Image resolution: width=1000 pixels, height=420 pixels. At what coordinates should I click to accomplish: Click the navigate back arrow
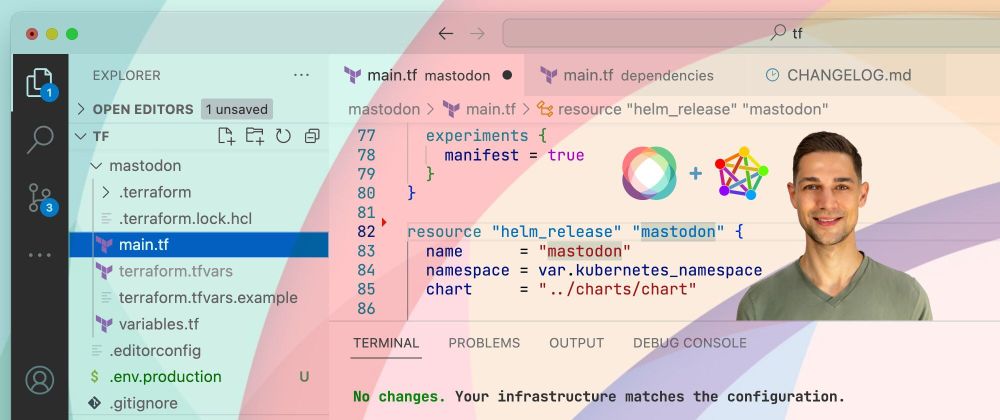coord(446,33)
